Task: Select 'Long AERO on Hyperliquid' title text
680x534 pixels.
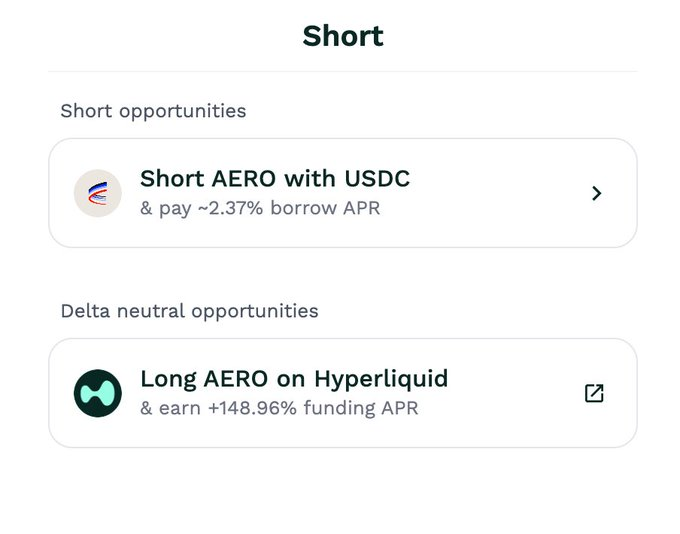Action: click(x=294, y=379)
